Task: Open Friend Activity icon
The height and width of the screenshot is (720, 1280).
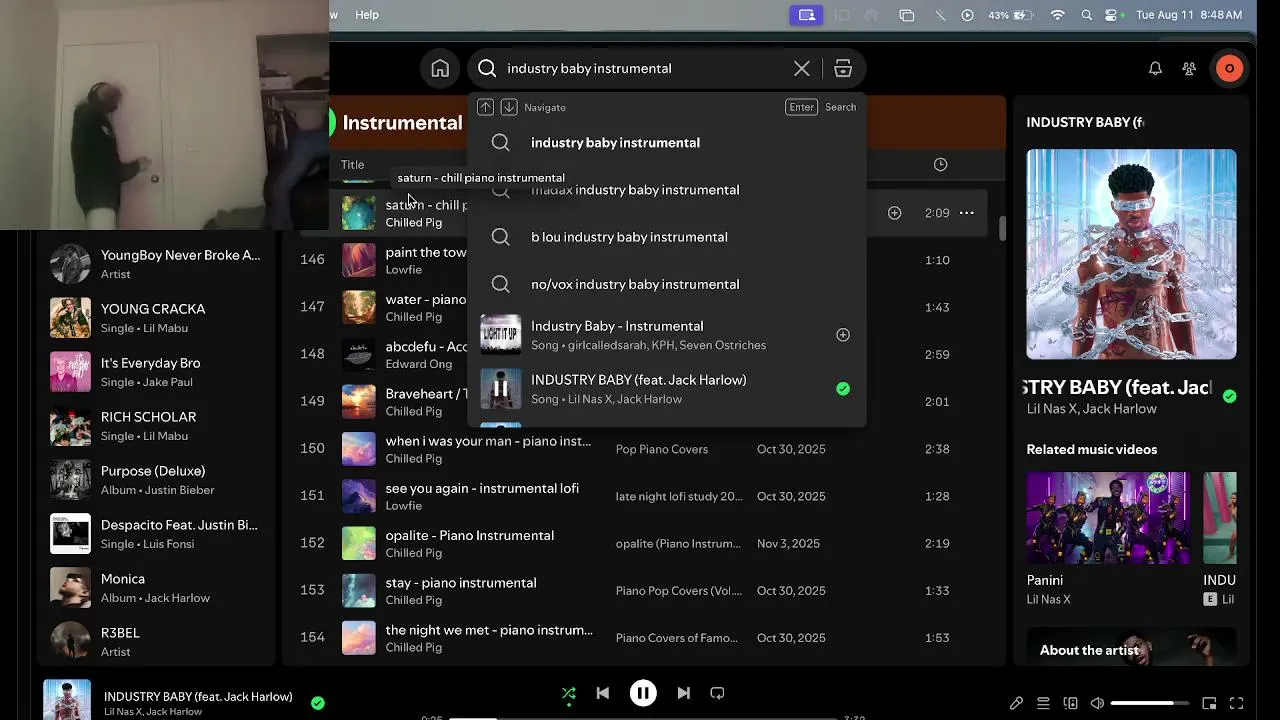Action: click(1189, 69)
